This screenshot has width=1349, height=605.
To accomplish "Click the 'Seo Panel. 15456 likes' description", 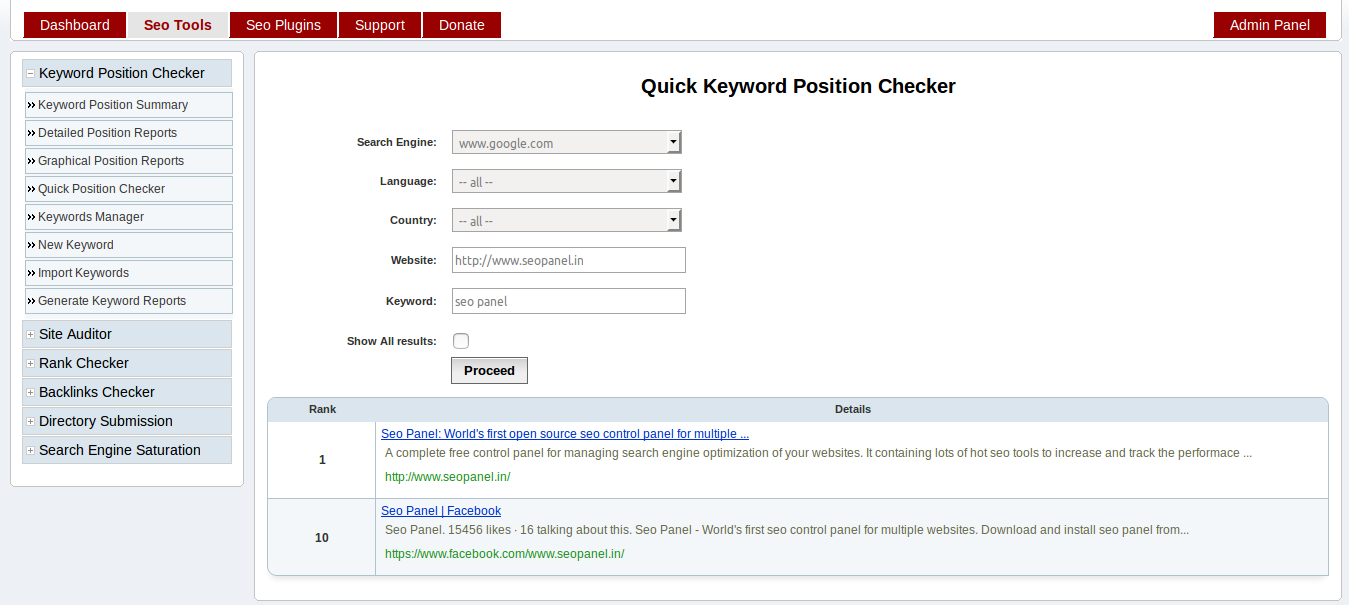I will coord(787,530).
